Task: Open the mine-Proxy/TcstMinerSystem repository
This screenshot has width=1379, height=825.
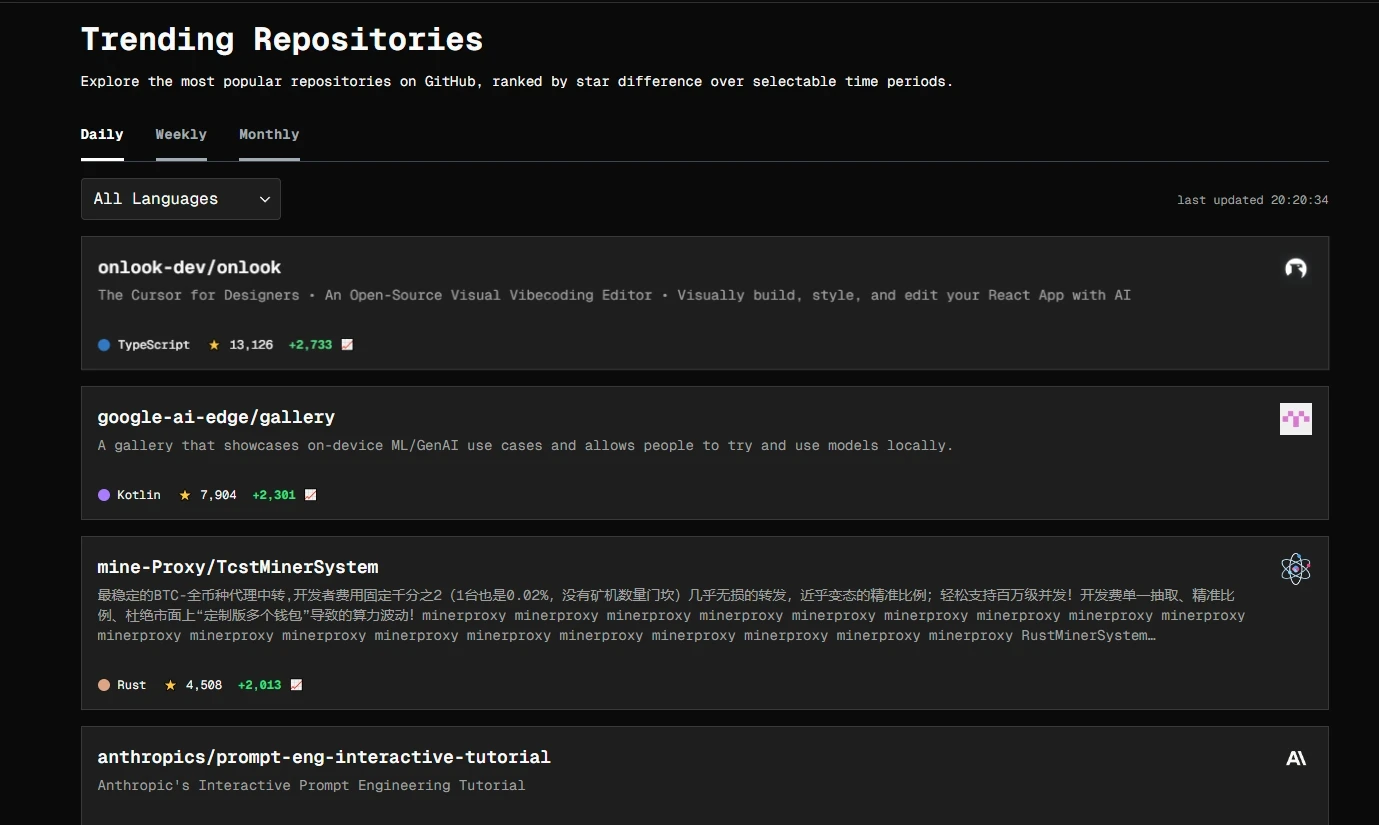Action: pyautogui.click(x=238, y=568)
